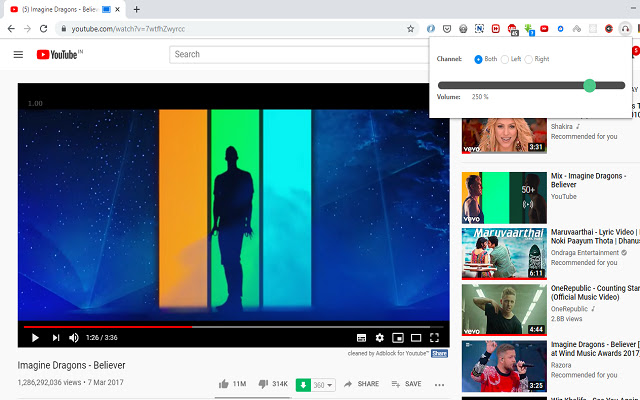This screenshot has height=400, width=640.
Task: Open the Pocket extension icon
Action: pyautogui.click(x=447, y=29)
